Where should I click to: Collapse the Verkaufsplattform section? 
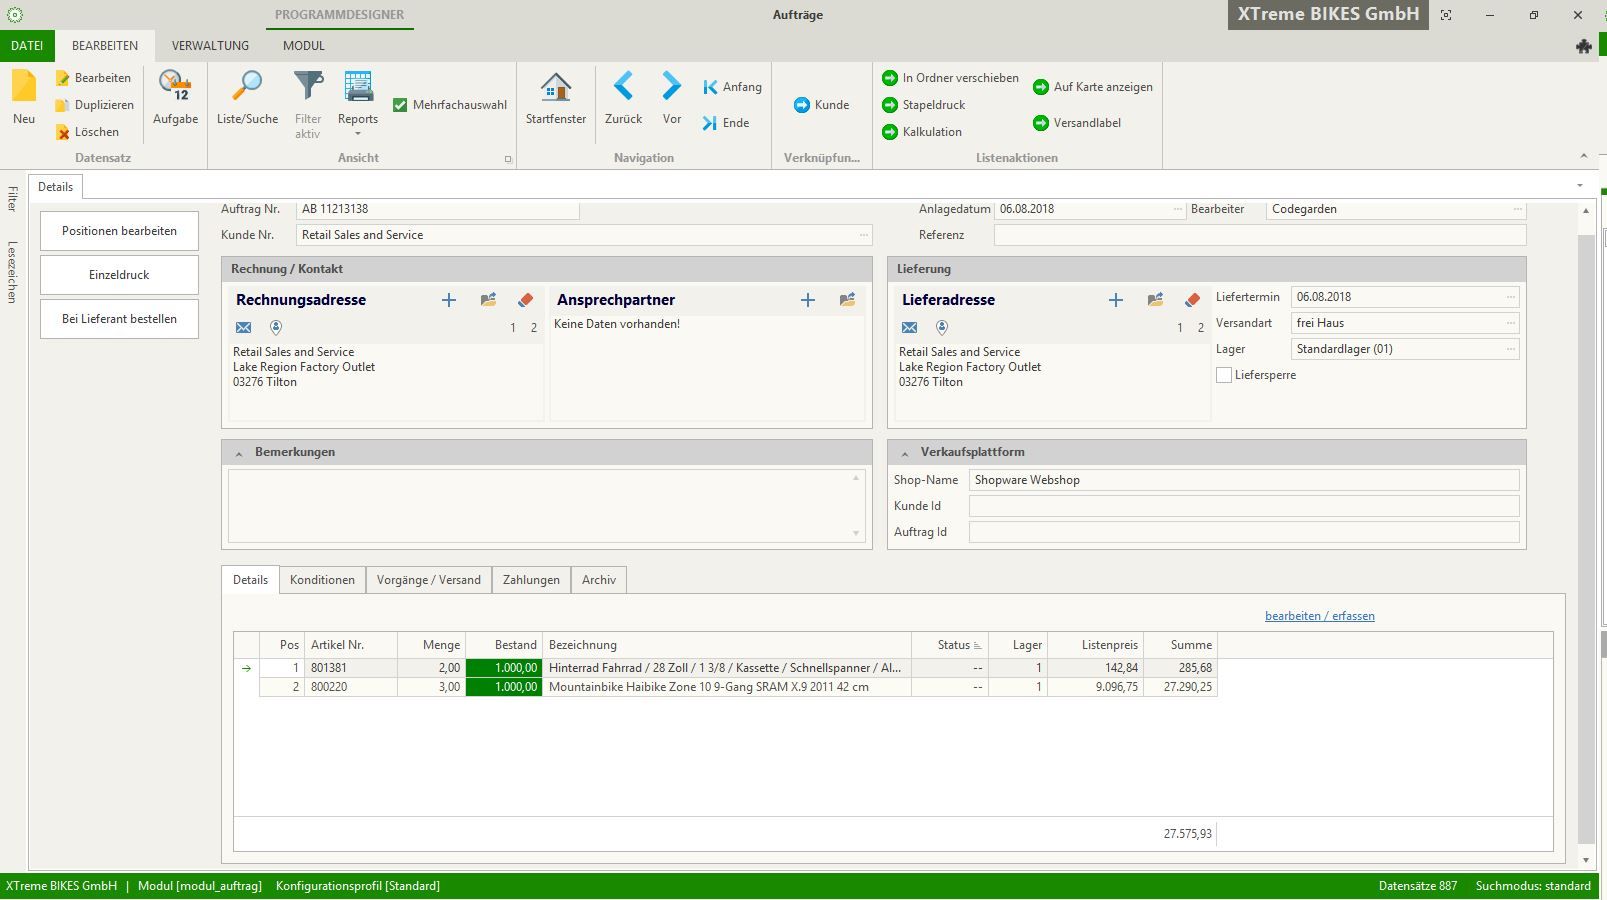pyautogui.click(x=905, y=453)
